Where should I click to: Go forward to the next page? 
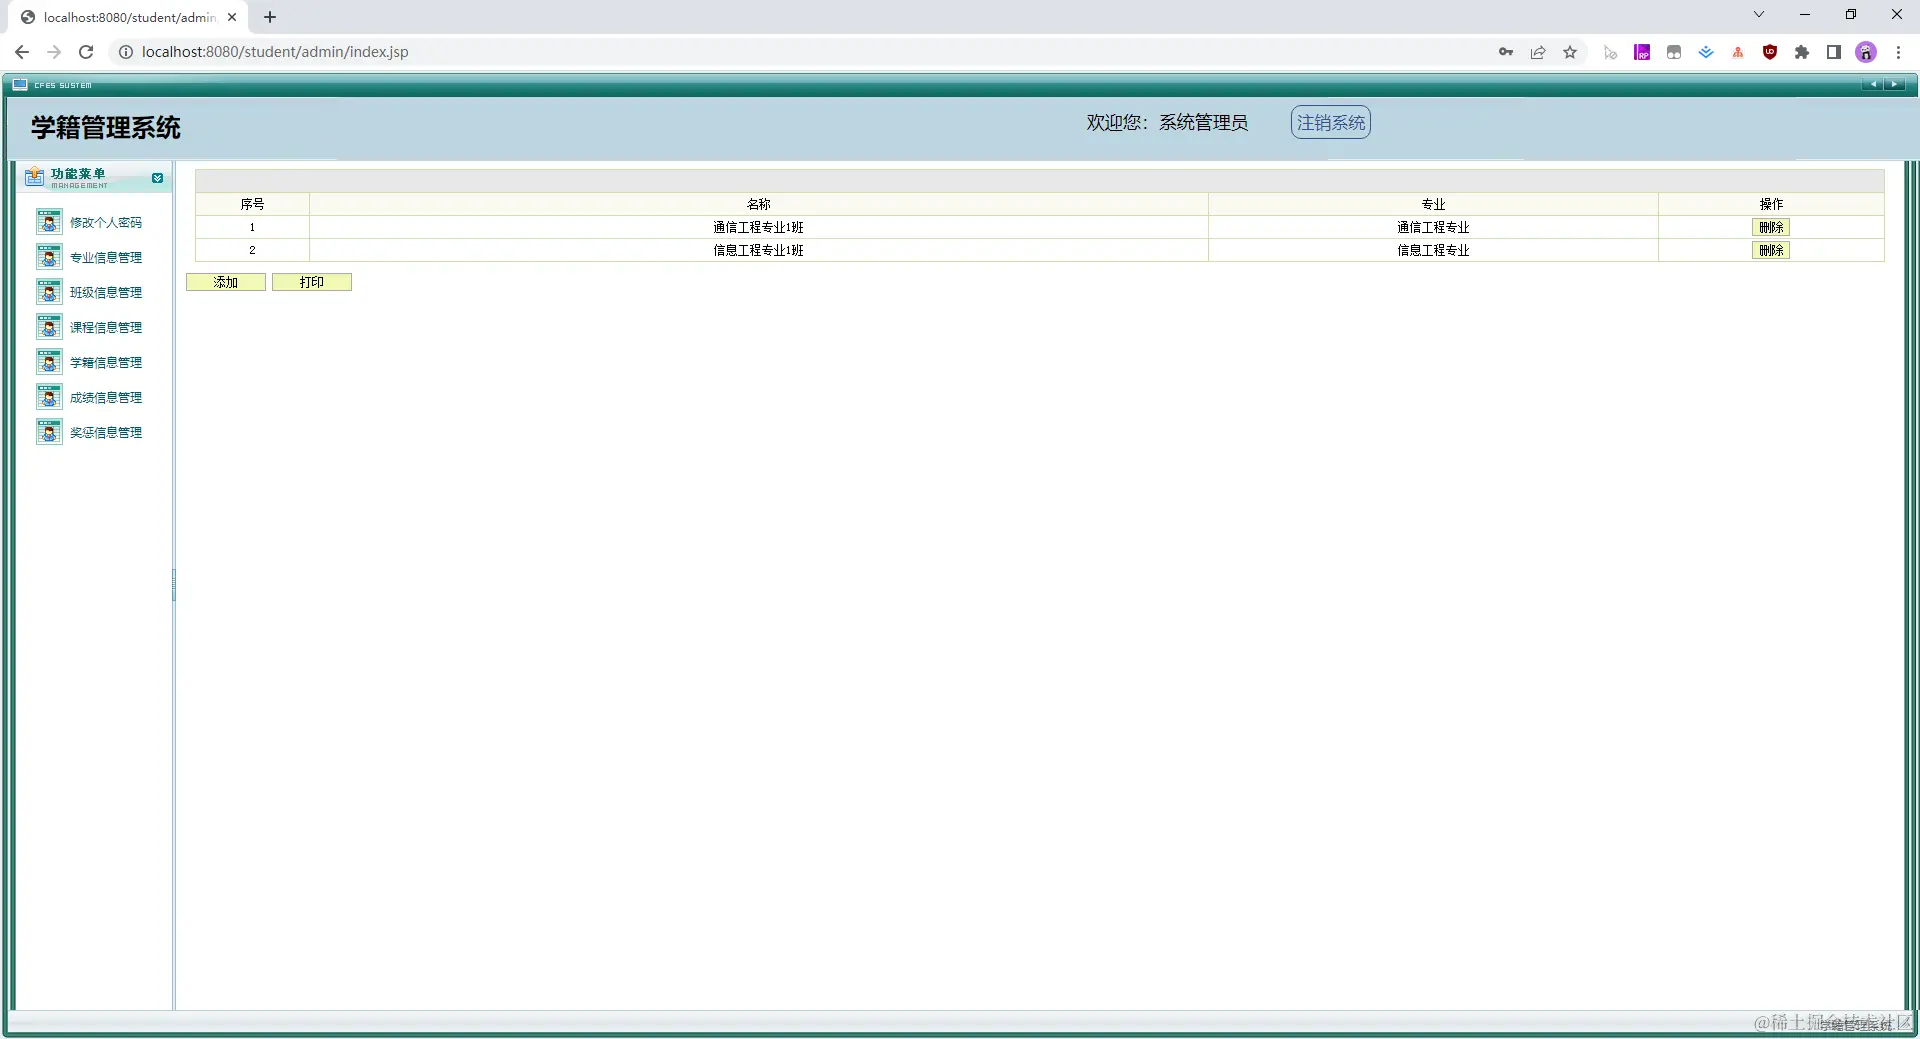(x=54, y=52)
